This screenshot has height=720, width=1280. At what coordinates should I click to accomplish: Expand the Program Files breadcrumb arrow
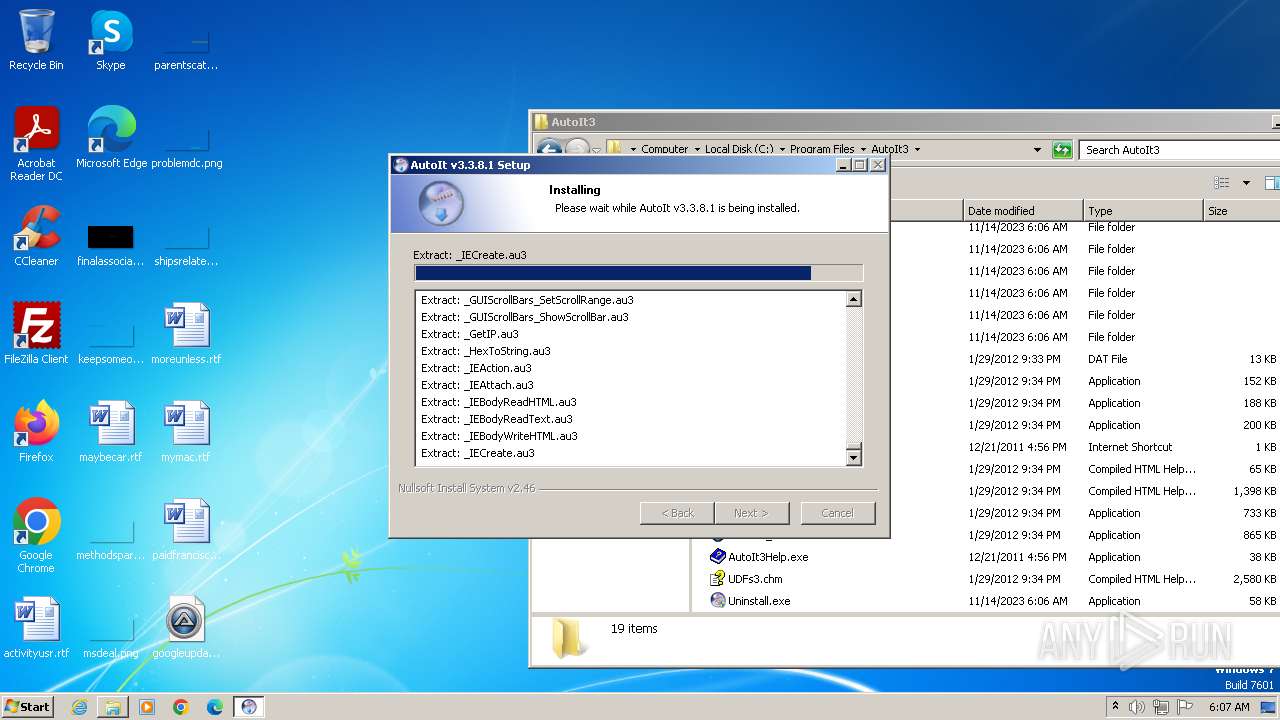coord(863,150)
